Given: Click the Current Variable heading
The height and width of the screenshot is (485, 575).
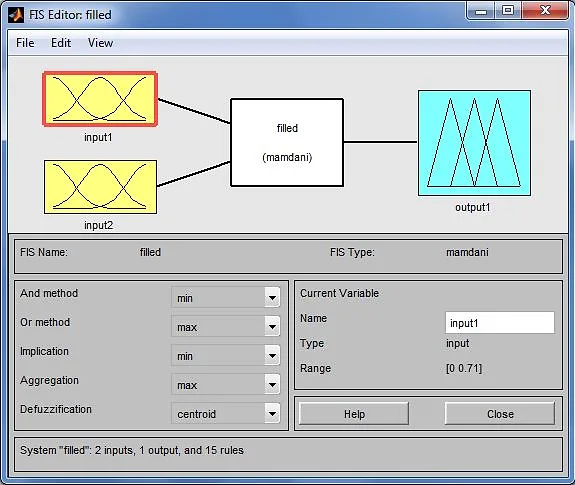Looking at the screenshot, I should (339, 293).
